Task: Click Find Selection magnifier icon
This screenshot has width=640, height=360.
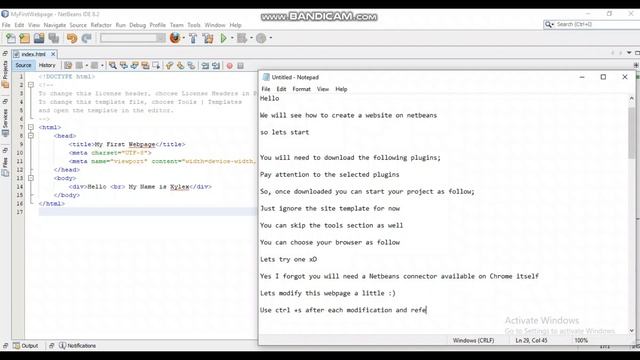Action: click(113, 65)
